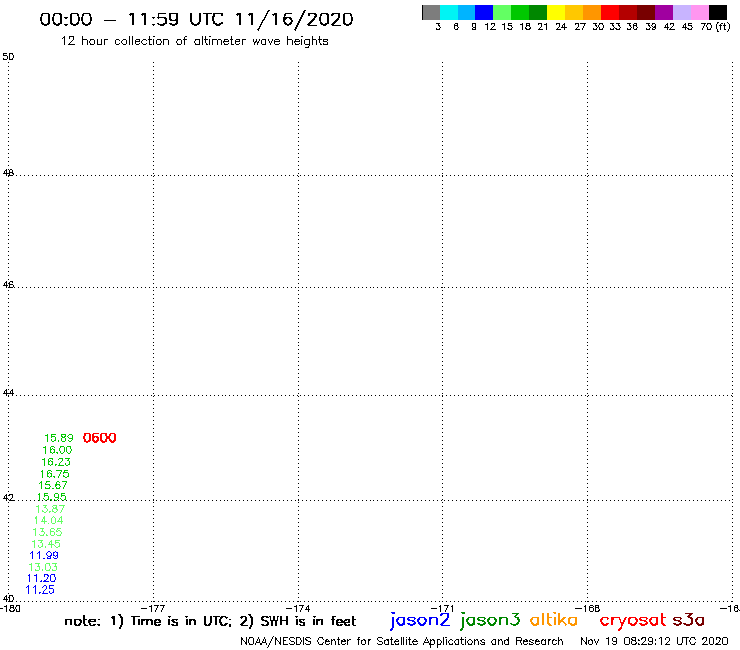This screenshot has height=650, width=740.
Task: Click the chart title with date 11/16/2020
Action: (x=196, y=20)
